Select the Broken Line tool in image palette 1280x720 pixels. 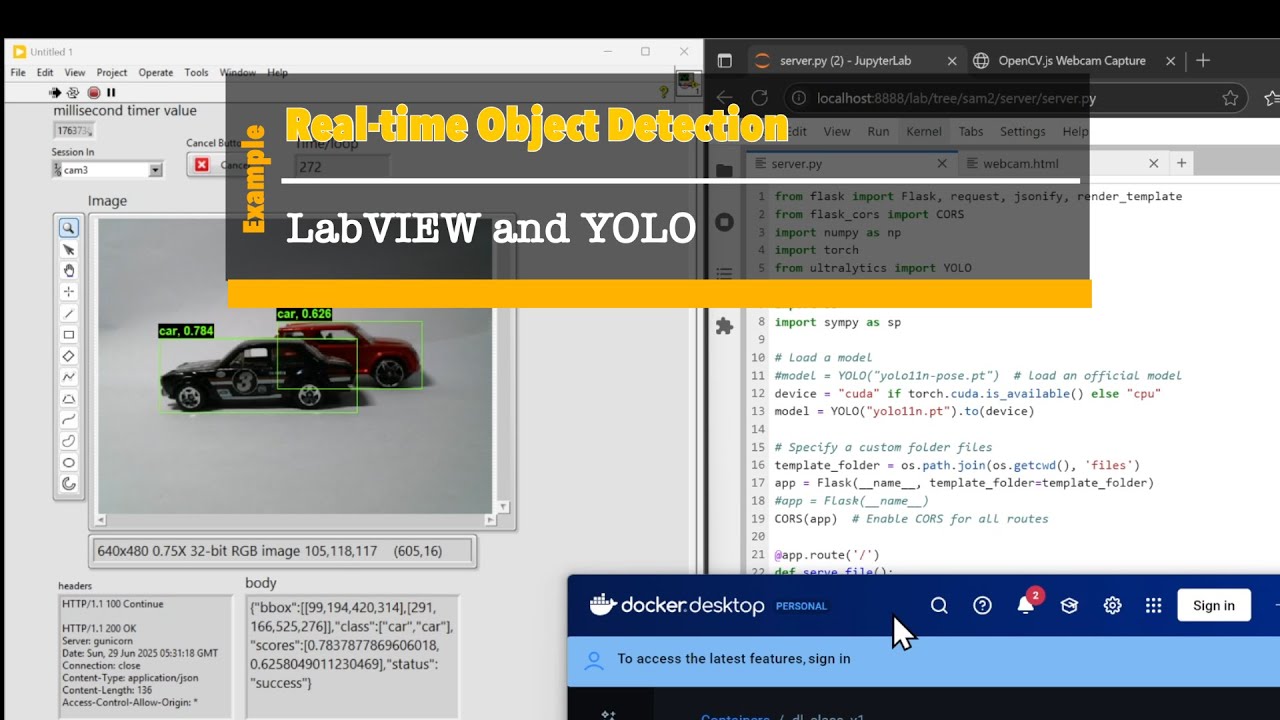click(x=69, y=377)
